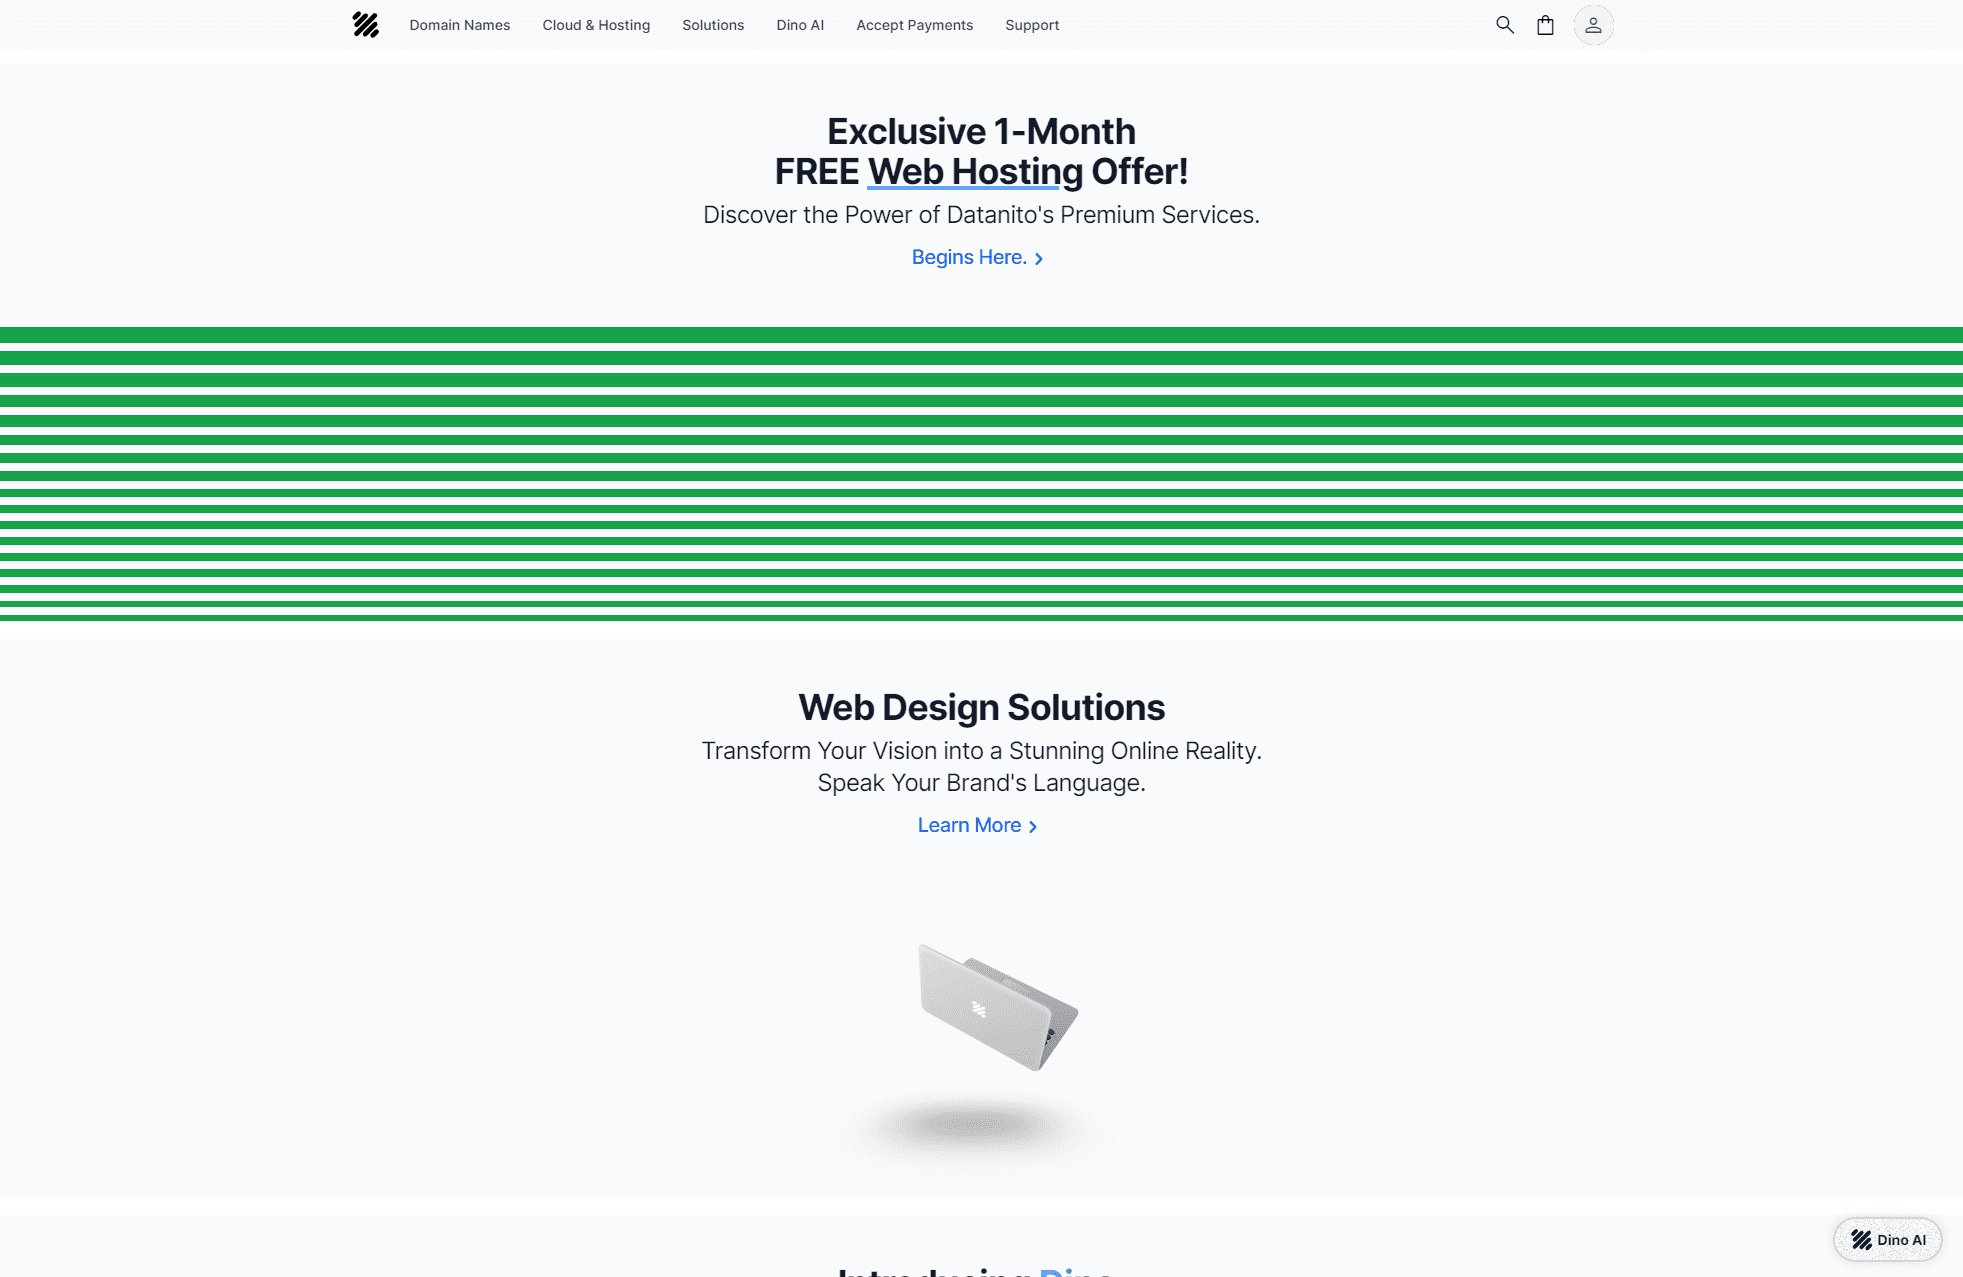This screenshot has width=1963, height=1277.
Task: Expand the Domain Names navigation dropdown
Action: pos(459,25)
